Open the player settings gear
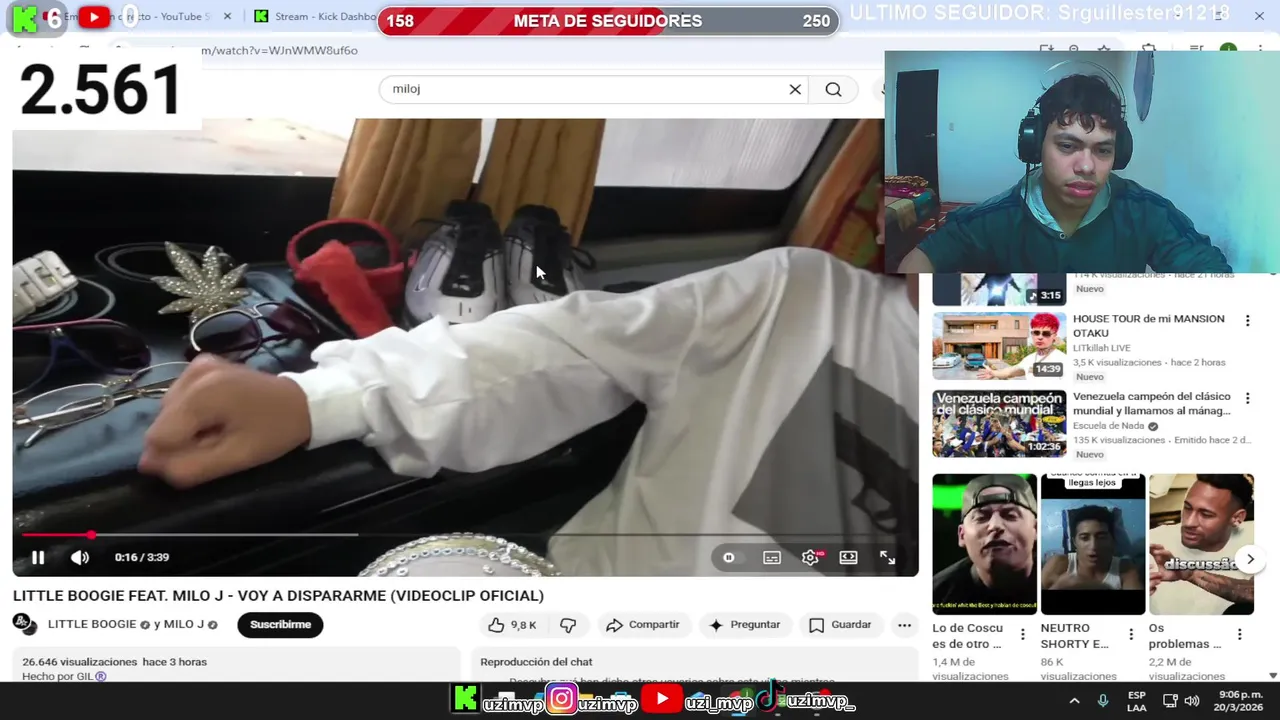Viewport: 1280px width, 720px height. (x=810, y=558)
